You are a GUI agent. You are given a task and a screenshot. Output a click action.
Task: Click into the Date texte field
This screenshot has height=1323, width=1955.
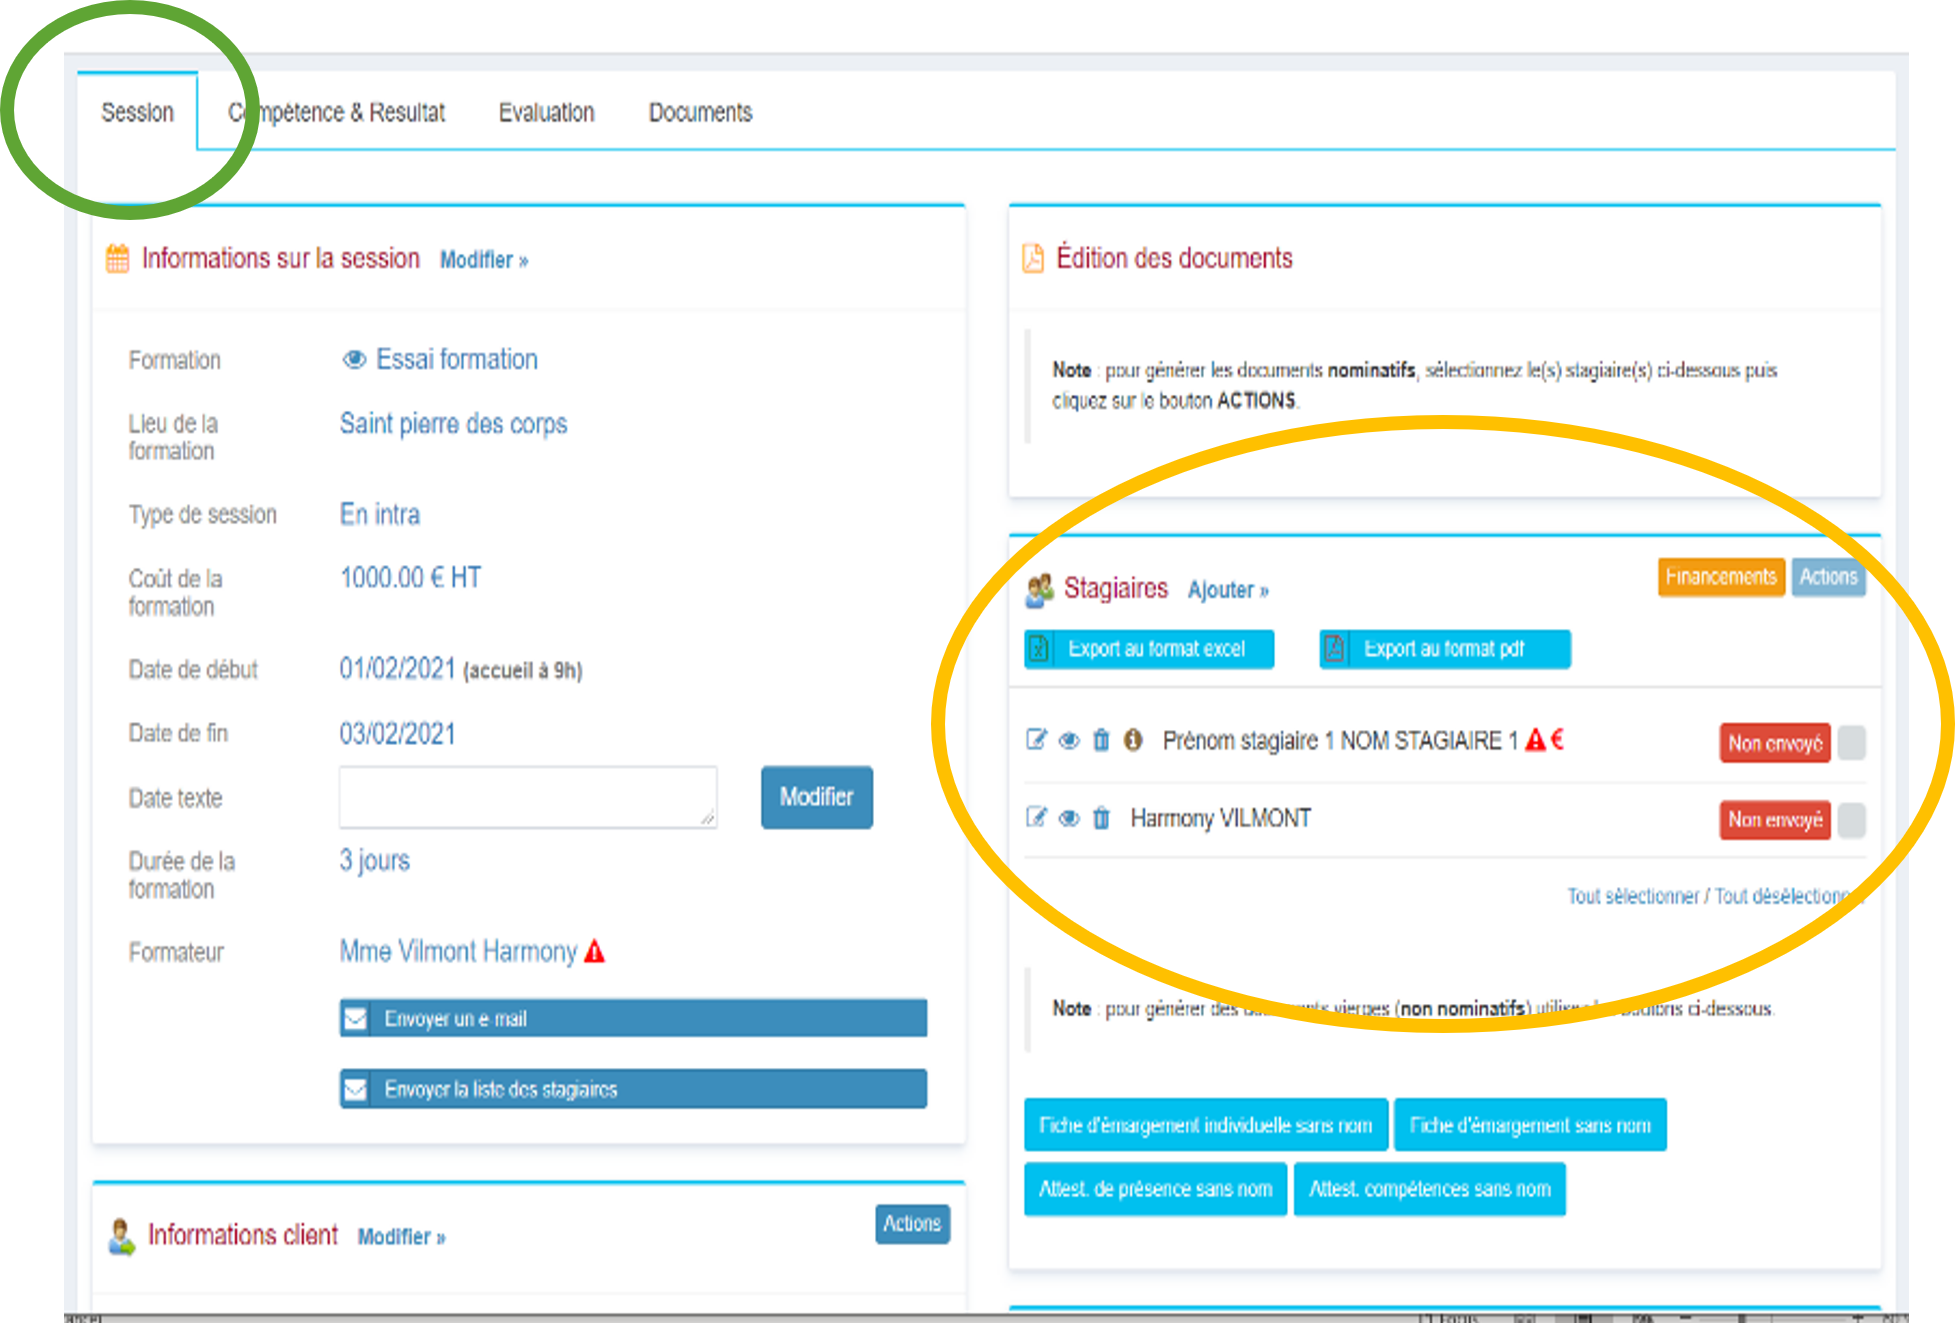click(x=527, y=797)
